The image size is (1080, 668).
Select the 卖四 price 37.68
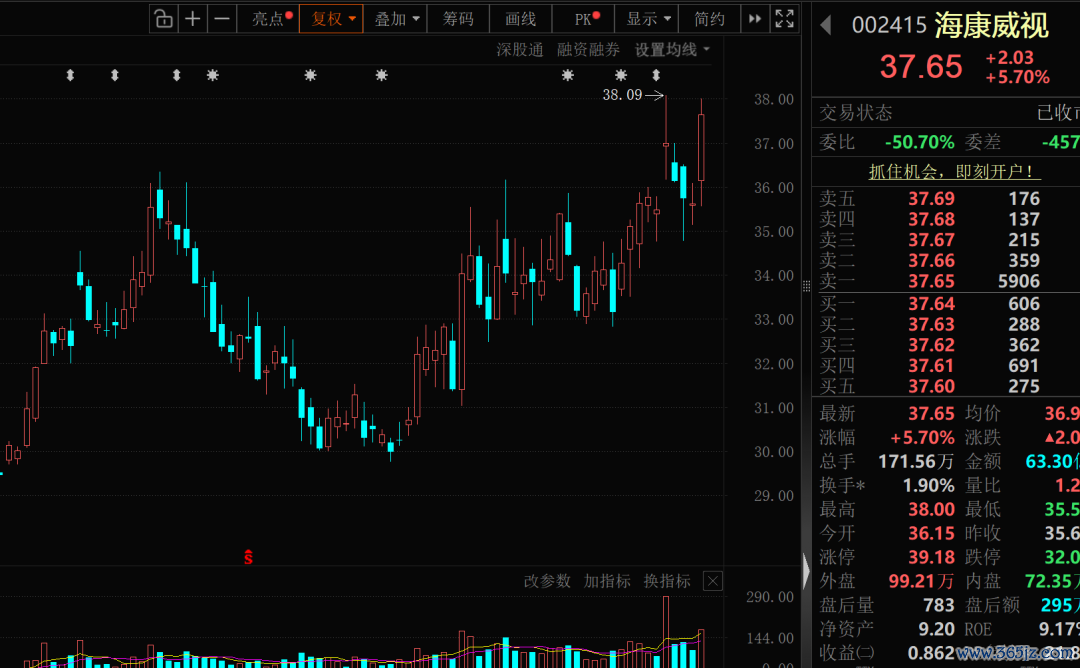931,220
